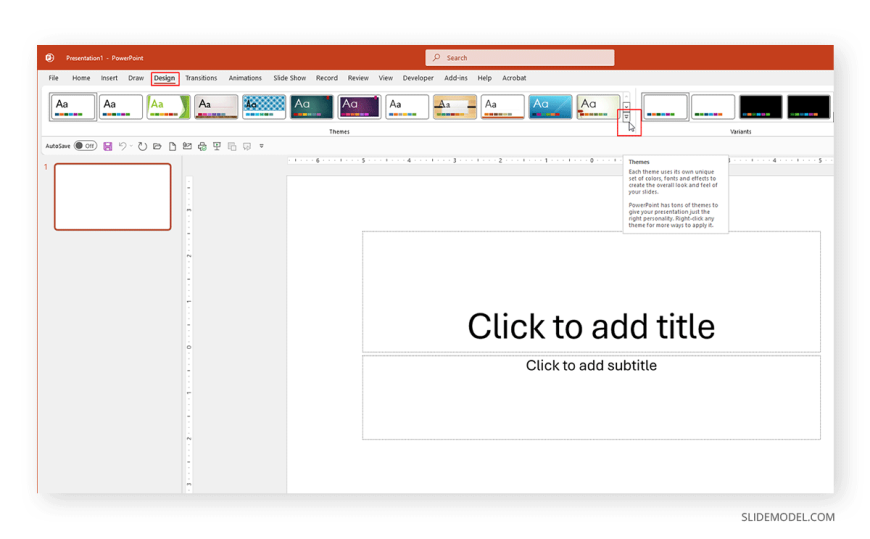
Task: Click the Email envelope icon
Action: tap(187, 146)
